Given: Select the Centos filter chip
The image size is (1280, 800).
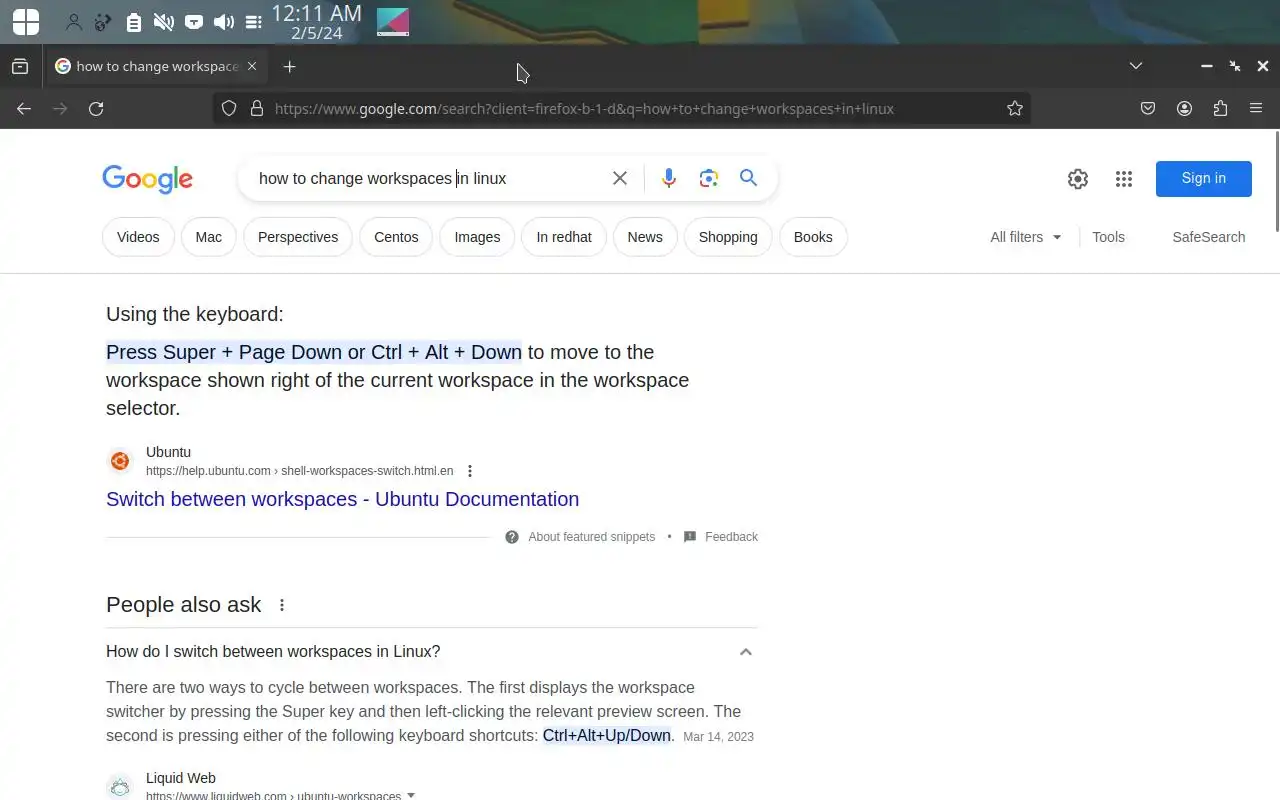Looking at the screenshot, I should (396, 237).
